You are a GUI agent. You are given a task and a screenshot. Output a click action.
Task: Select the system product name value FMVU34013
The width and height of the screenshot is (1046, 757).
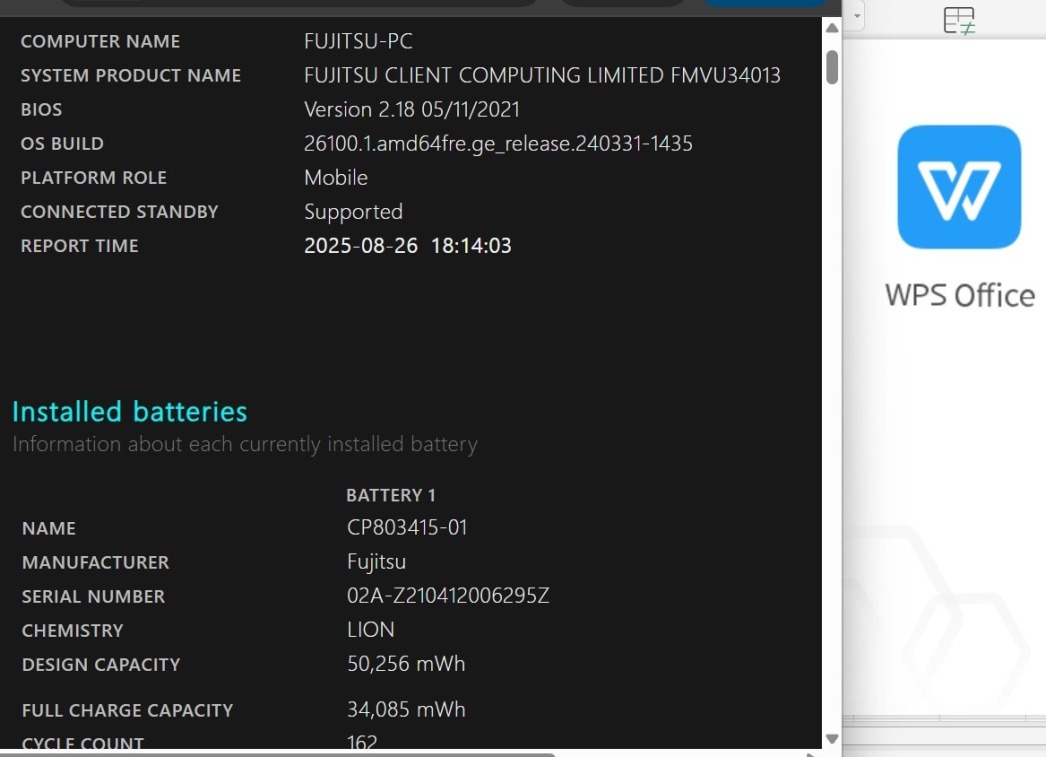pos(542,75)
